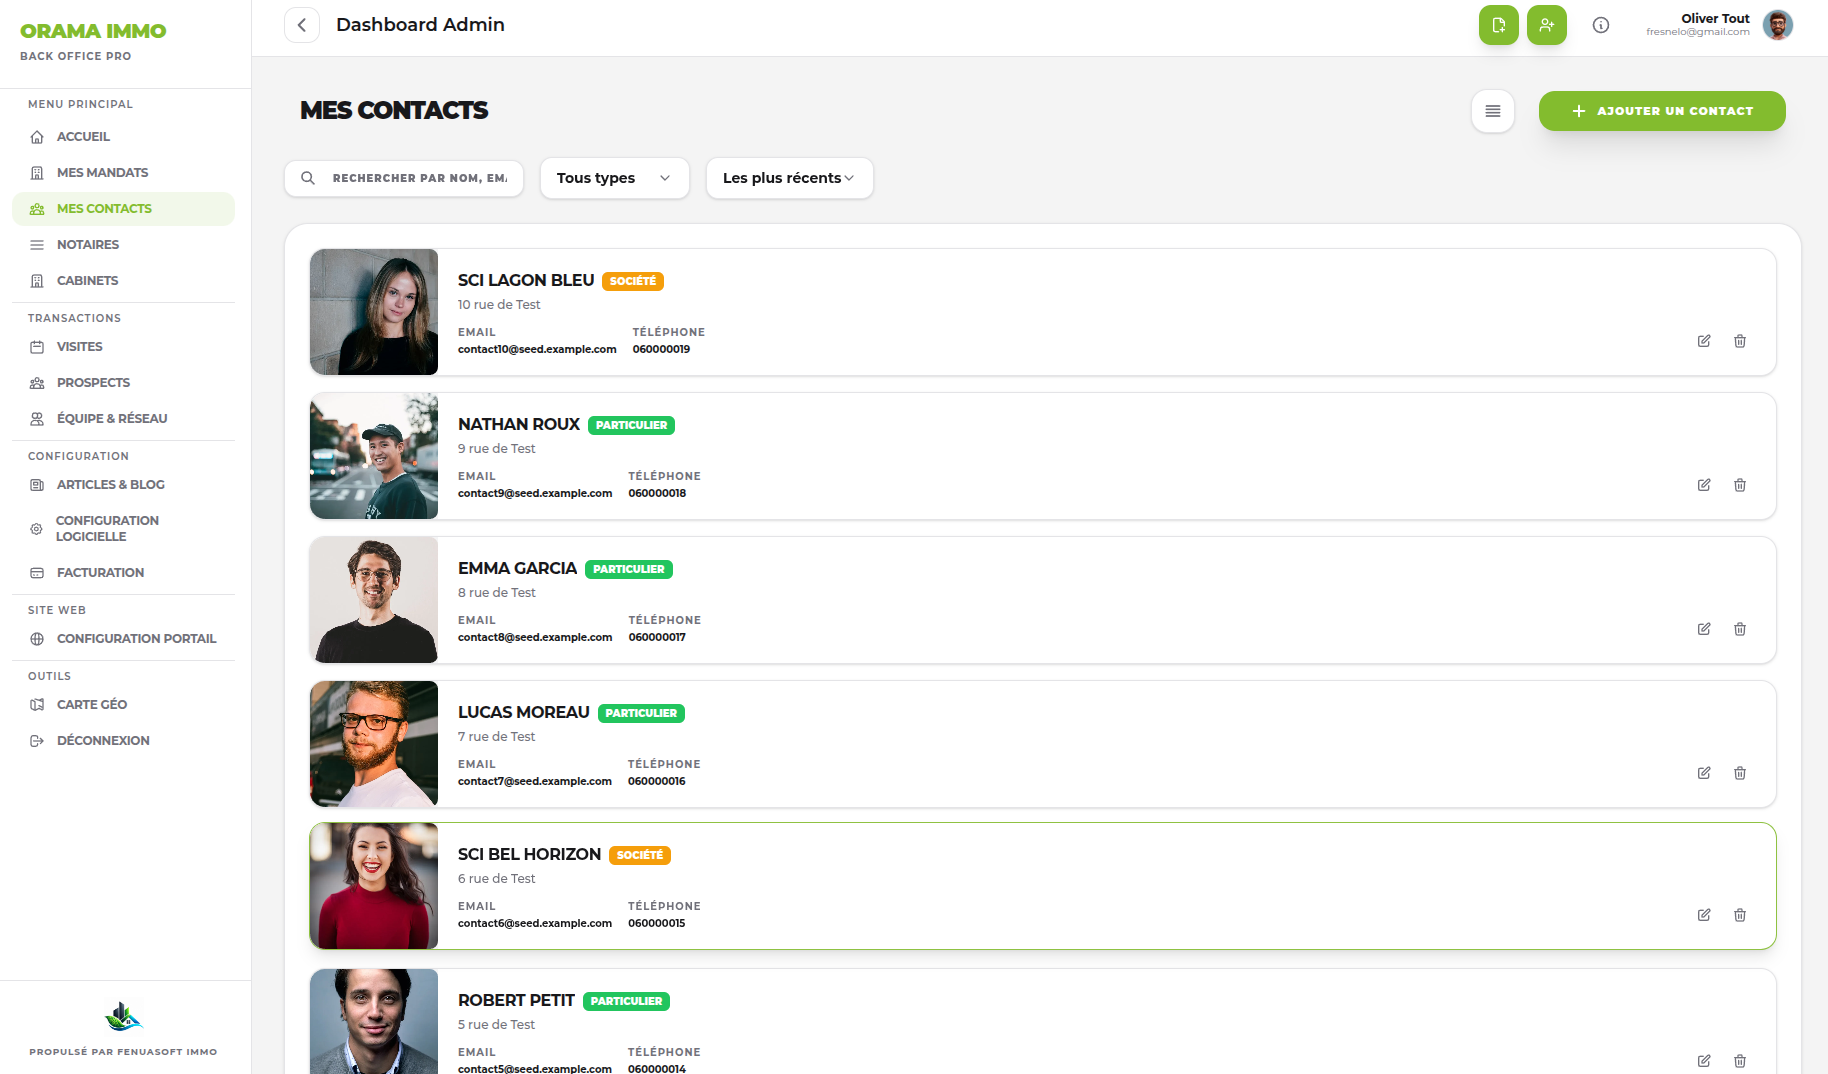Expand the Tous types dropdown
The image size is (1828, 1074).
[x=615, y=178]
